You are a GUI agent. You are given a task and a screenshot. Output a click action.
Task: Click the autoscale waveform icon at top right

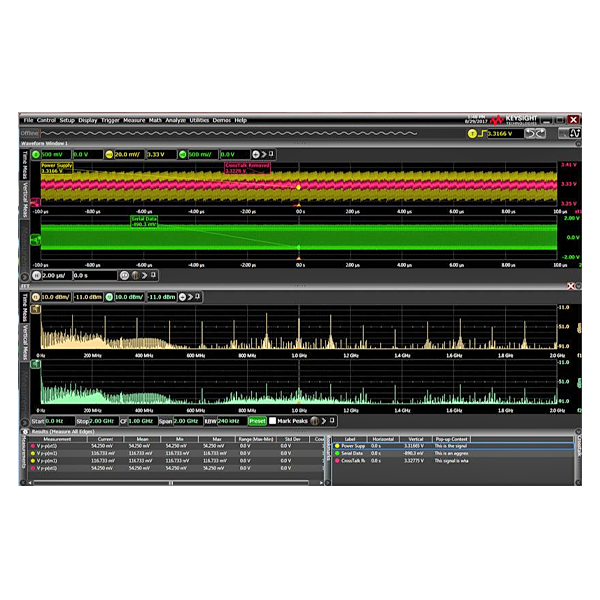[575, 134]
